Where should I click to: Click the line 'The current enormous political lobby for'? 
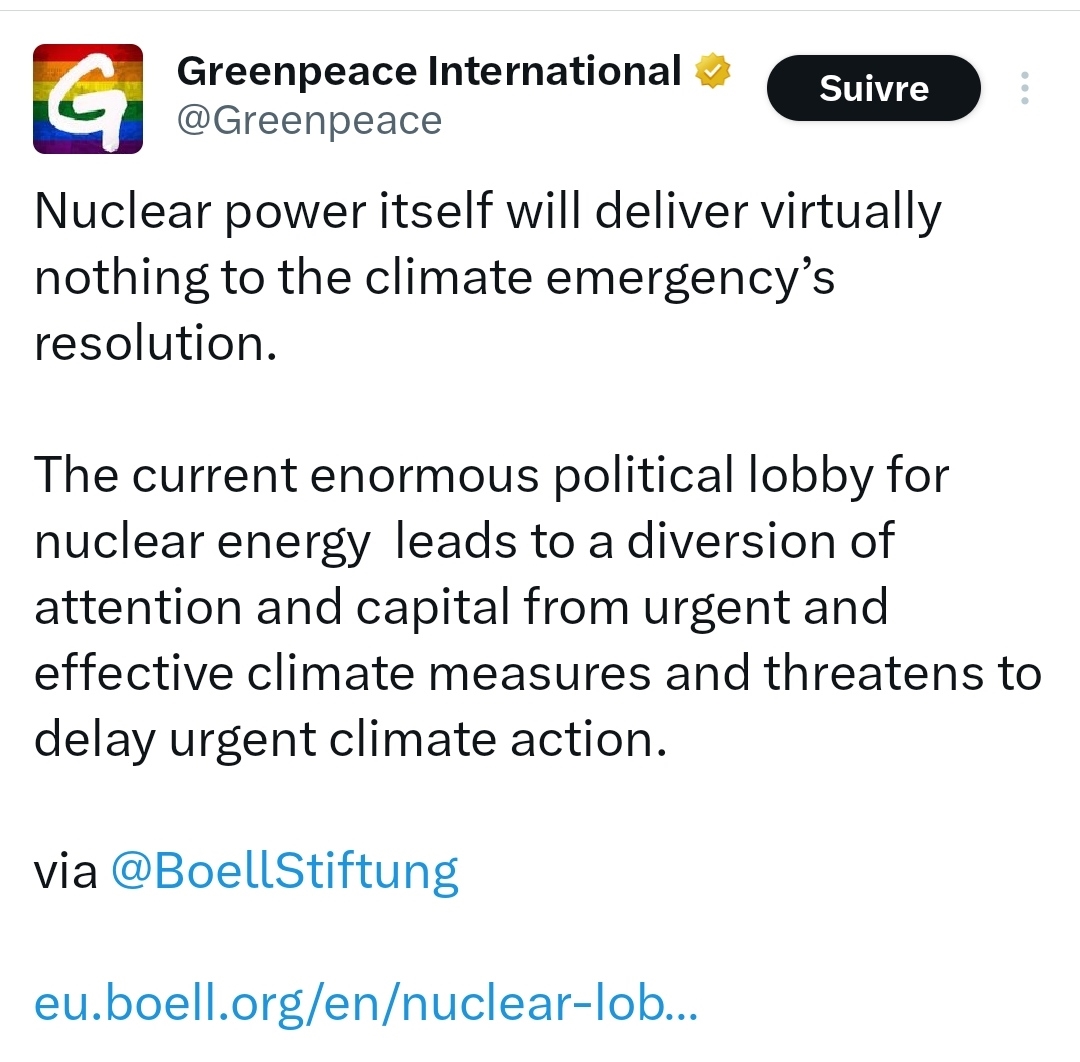click(491, 476)
